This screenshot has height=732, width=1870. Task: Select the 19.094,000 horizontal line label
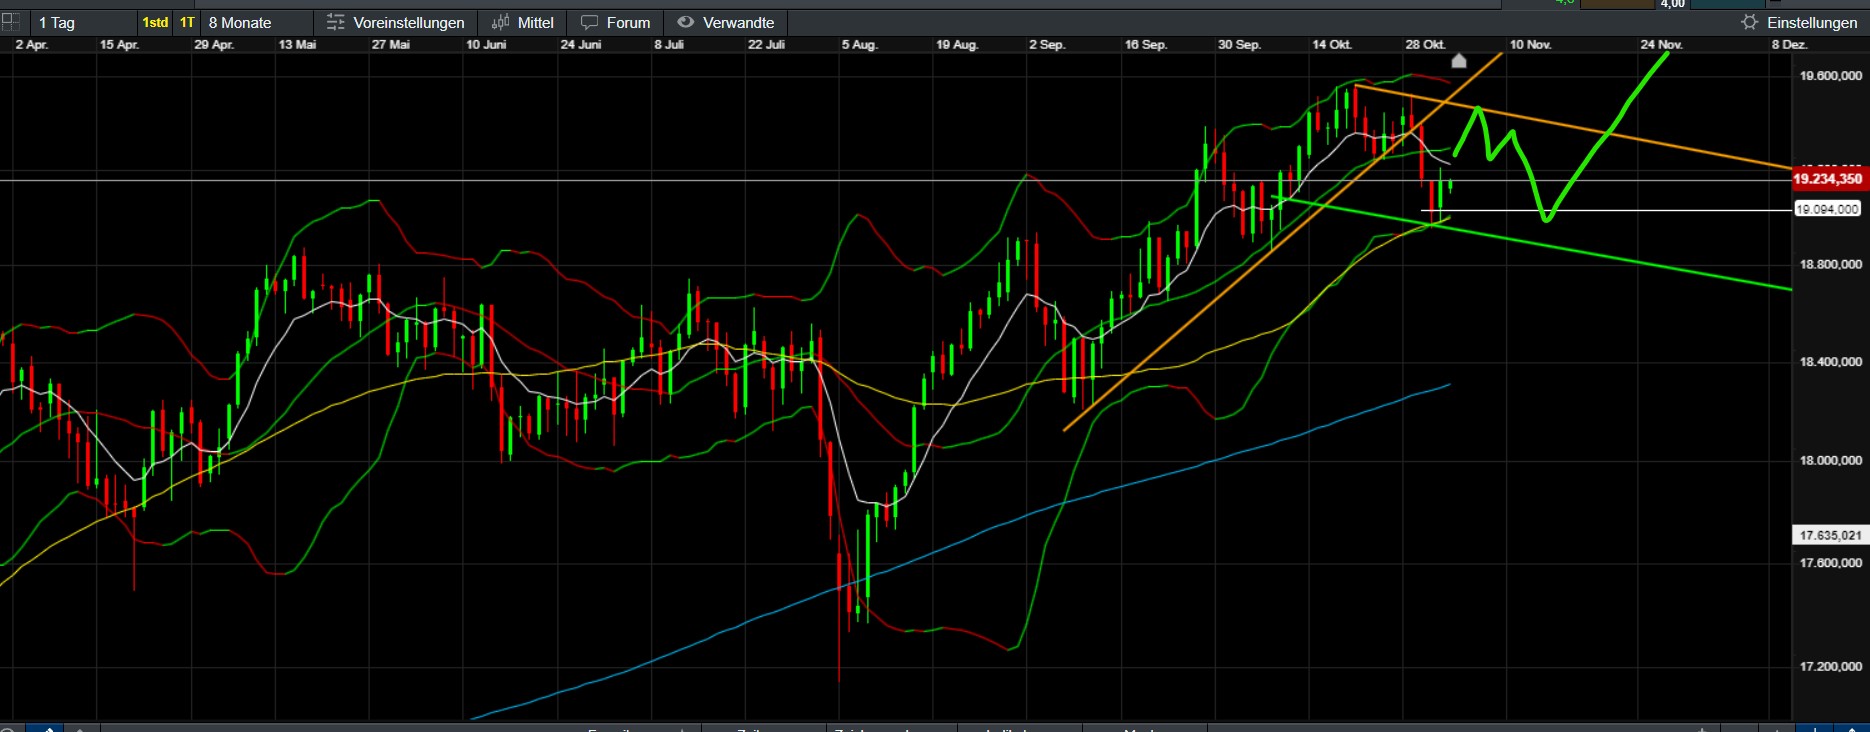coord(1827,209)
